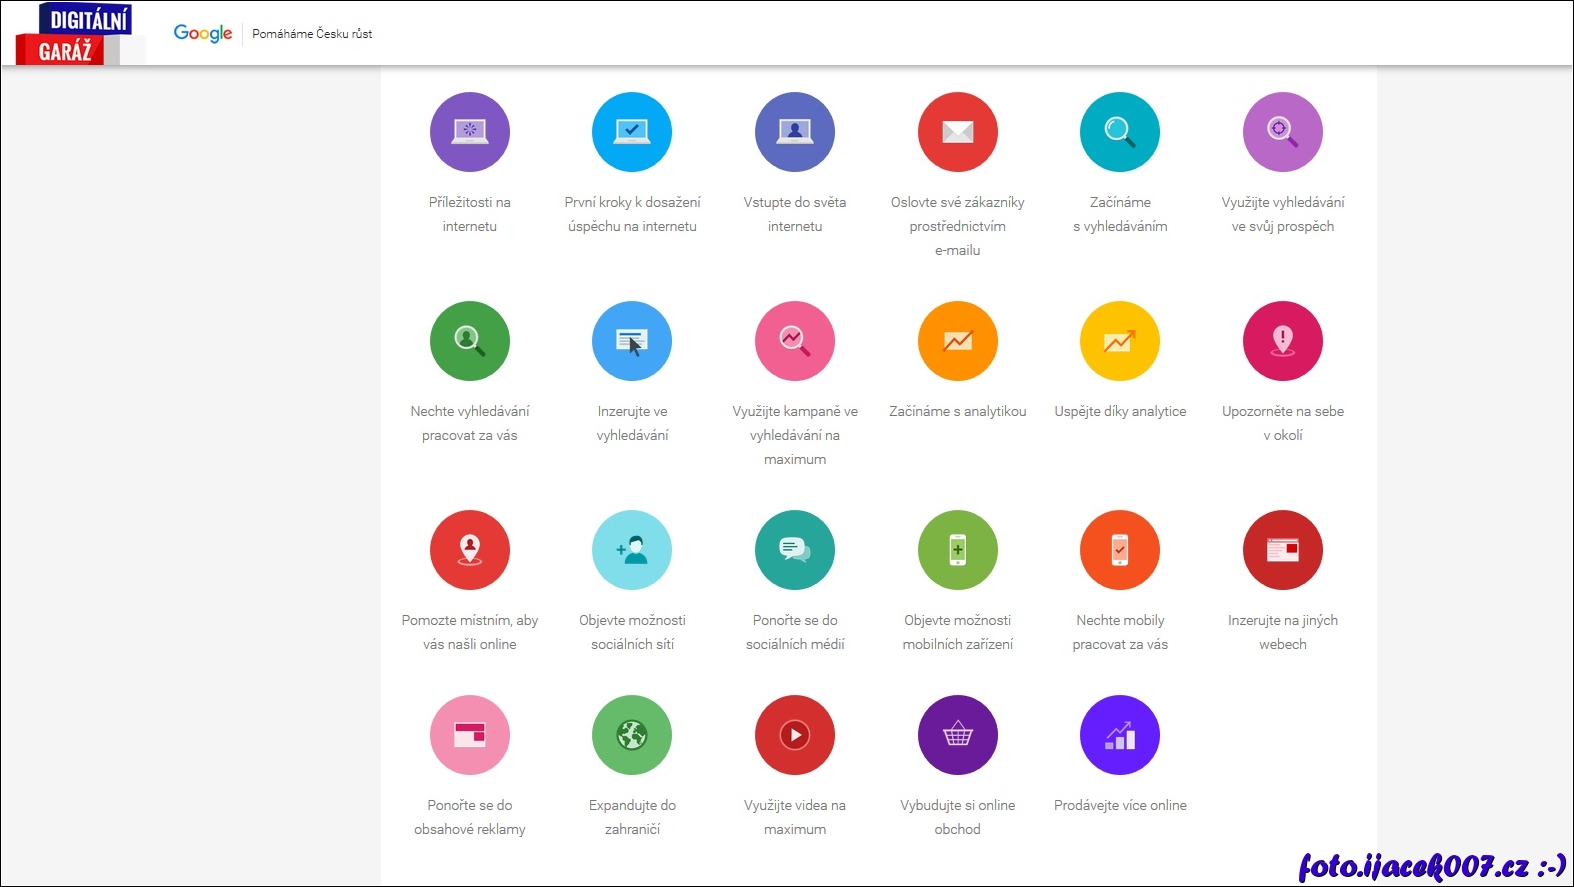Screen dimensions: 1574x887
Task: Click the Google logo in header
Action: 203,33
